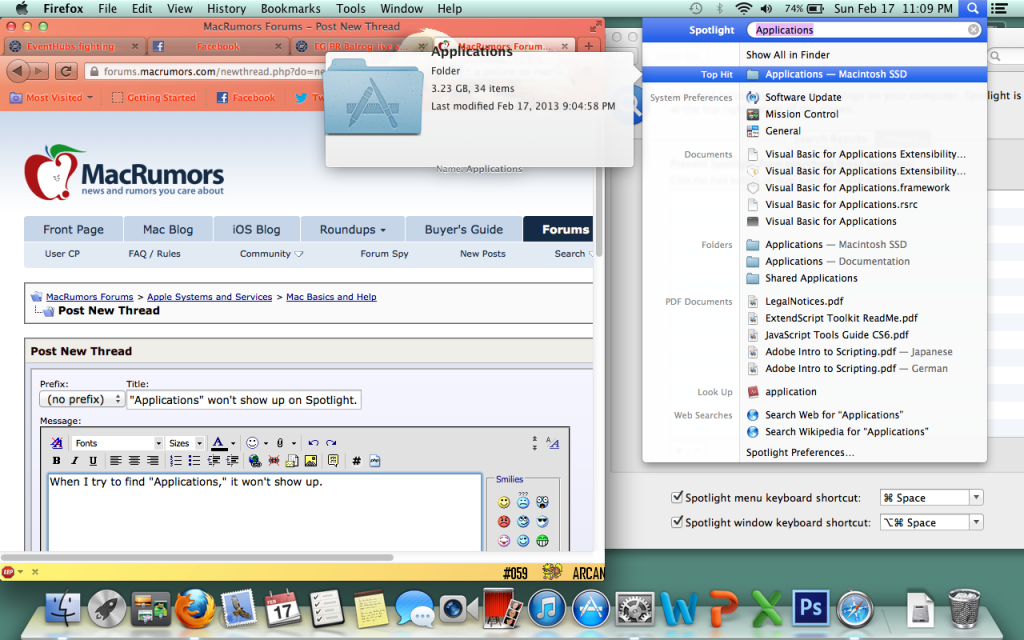1024x640 pixels.
Task: Click the Decrease Indent icon
Action: 213,461
